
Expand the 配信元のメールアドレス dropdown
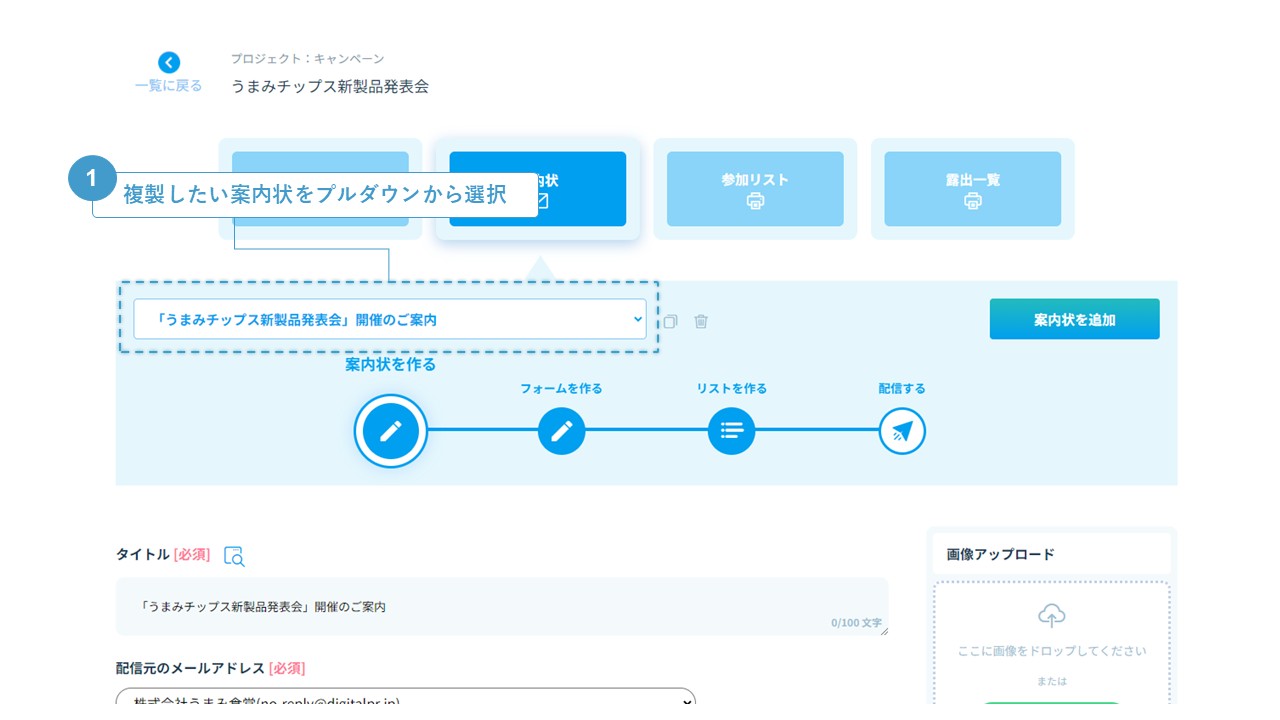[405, 700]
